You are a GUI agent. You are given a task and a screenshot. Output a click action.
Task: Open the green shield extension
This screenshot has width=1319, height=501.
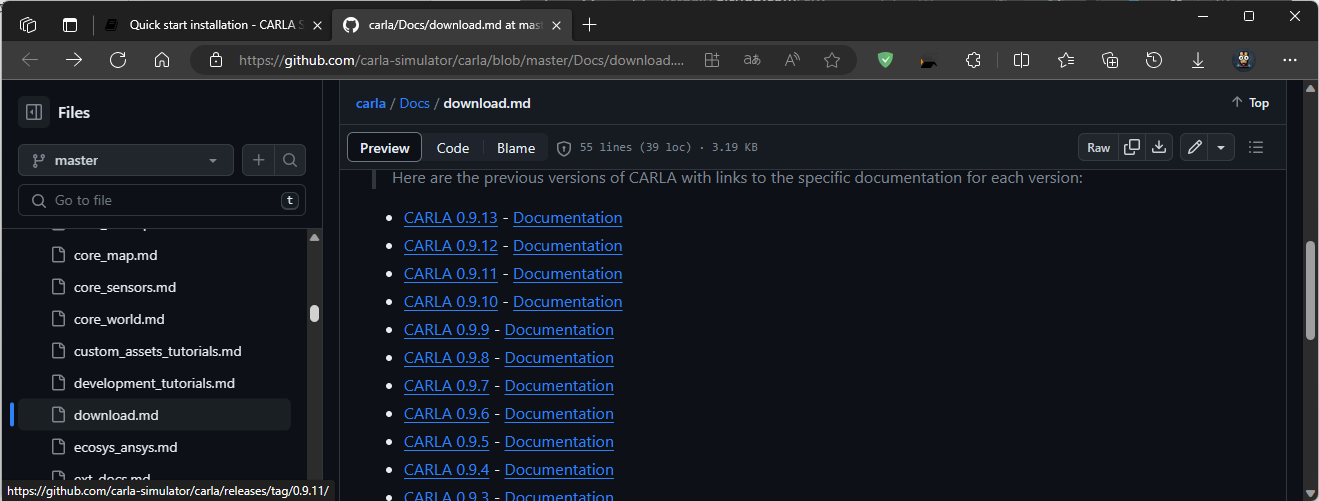click(885, 60)
